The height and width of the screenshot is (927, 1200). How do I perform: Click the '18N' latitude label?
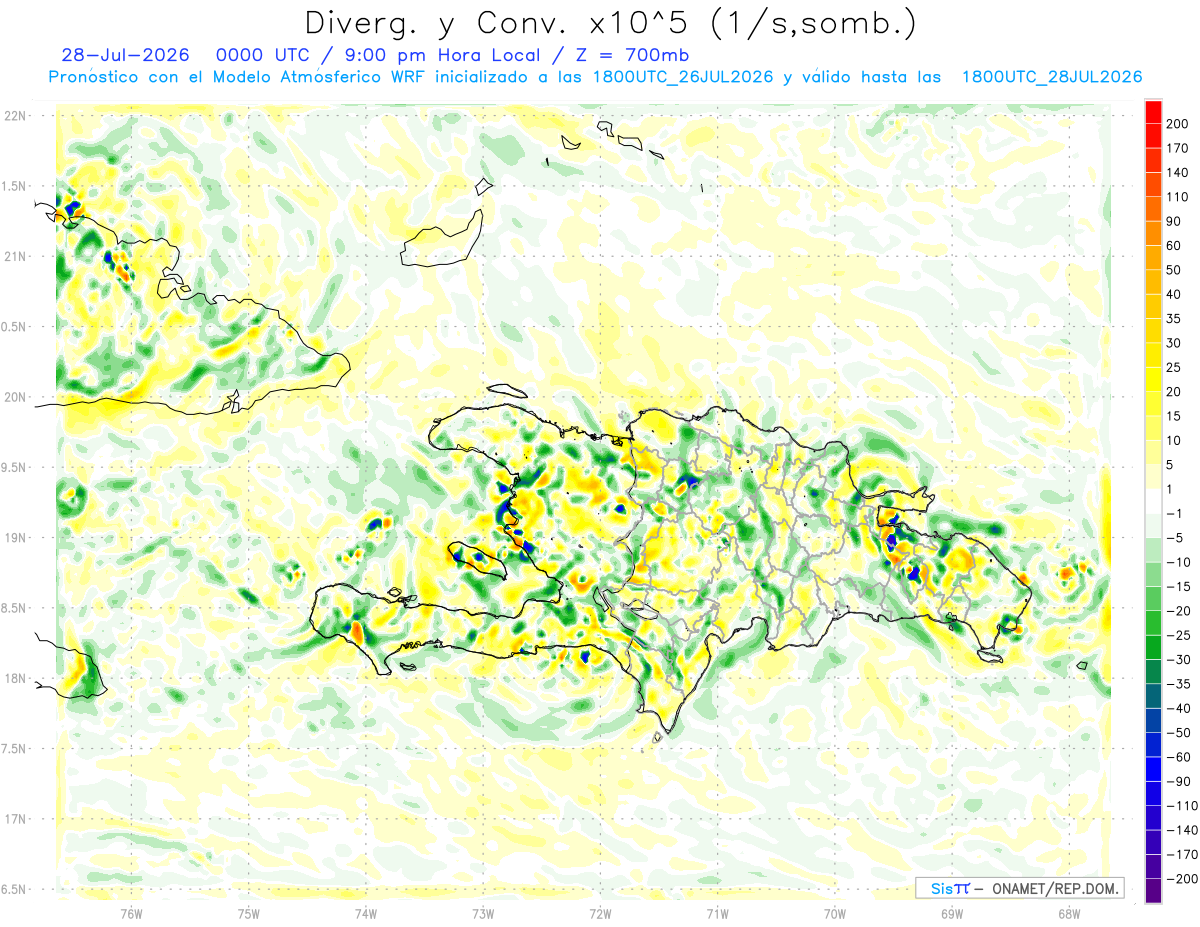(15, 678)
